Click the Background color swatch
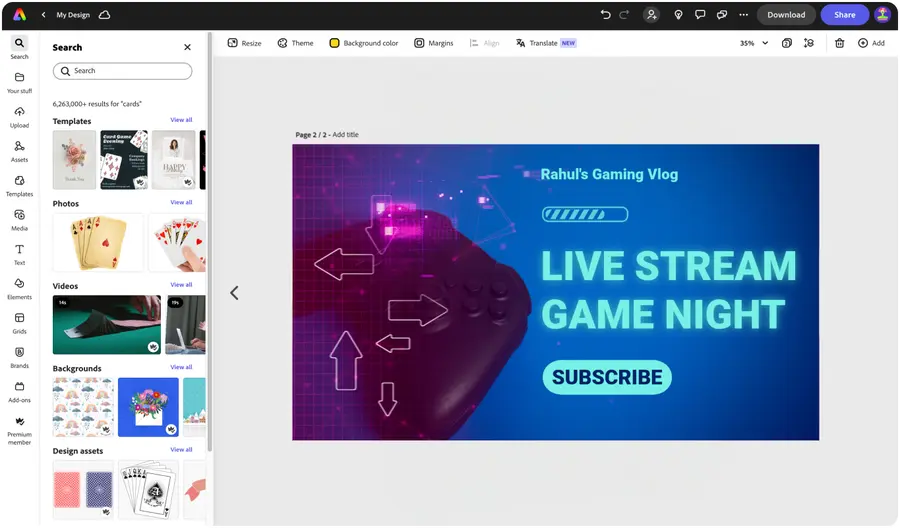 (x=334, y=43)
